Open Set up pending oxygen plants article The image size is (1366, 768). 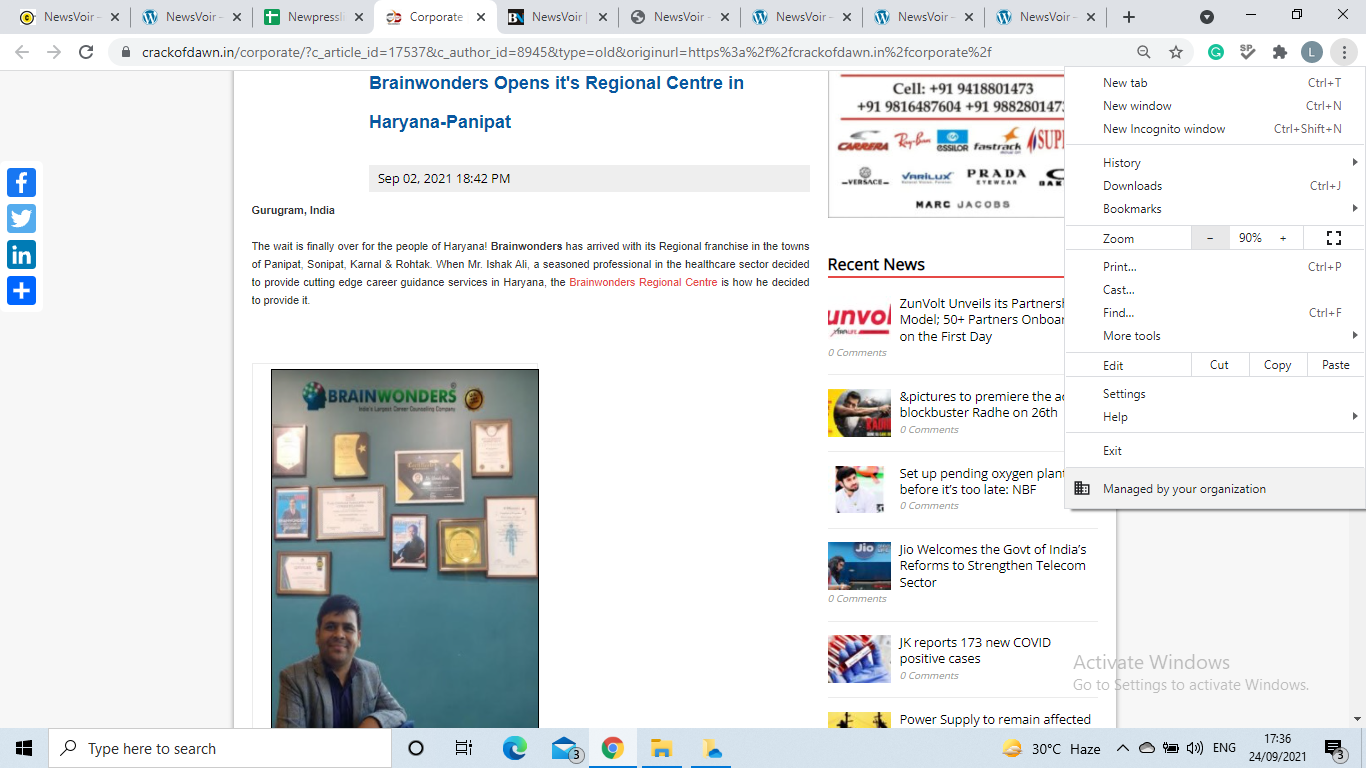(982, 481)
